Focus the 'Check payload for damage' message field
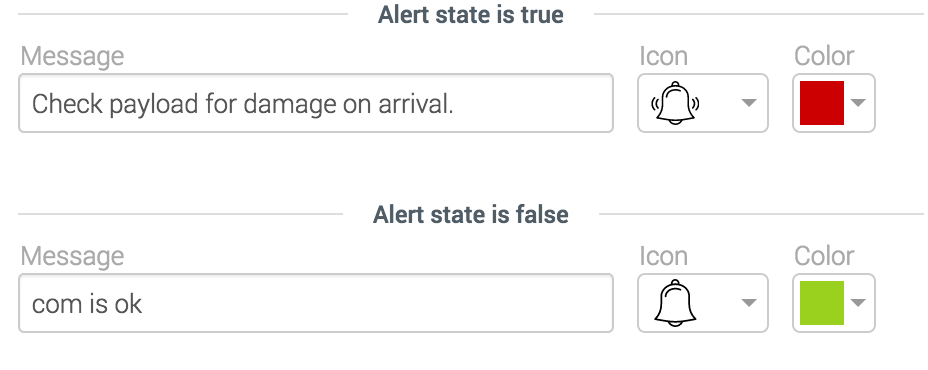Viewport: 928px width, 370px height. 316,103
